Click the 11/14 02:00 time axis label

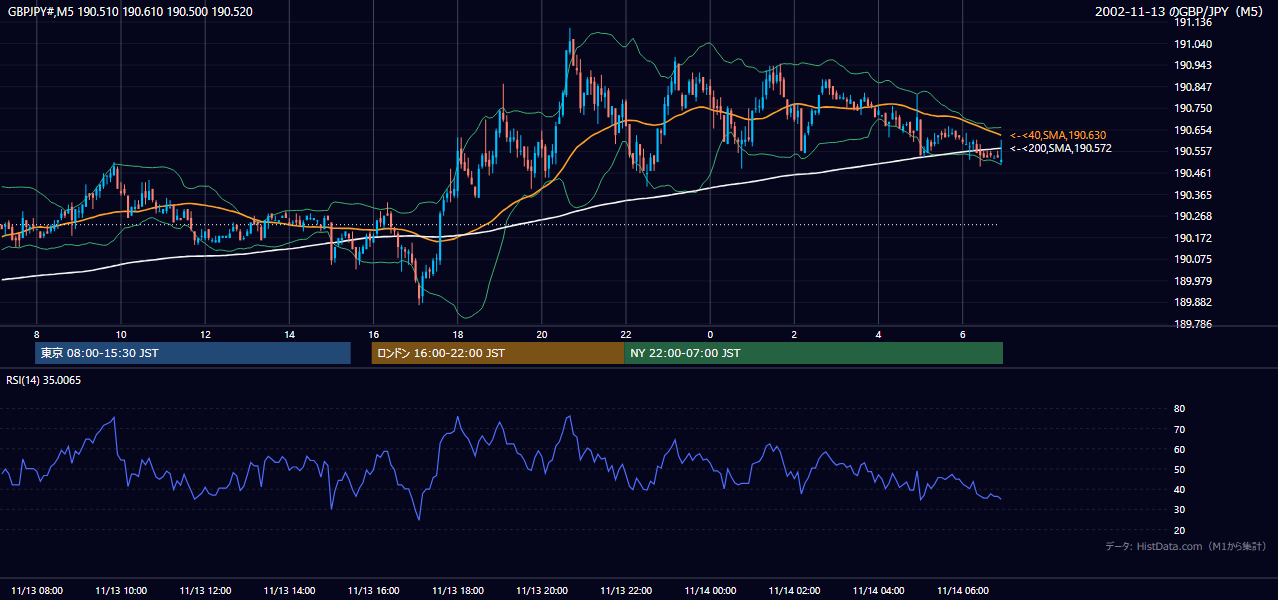[x=794, y=591]
